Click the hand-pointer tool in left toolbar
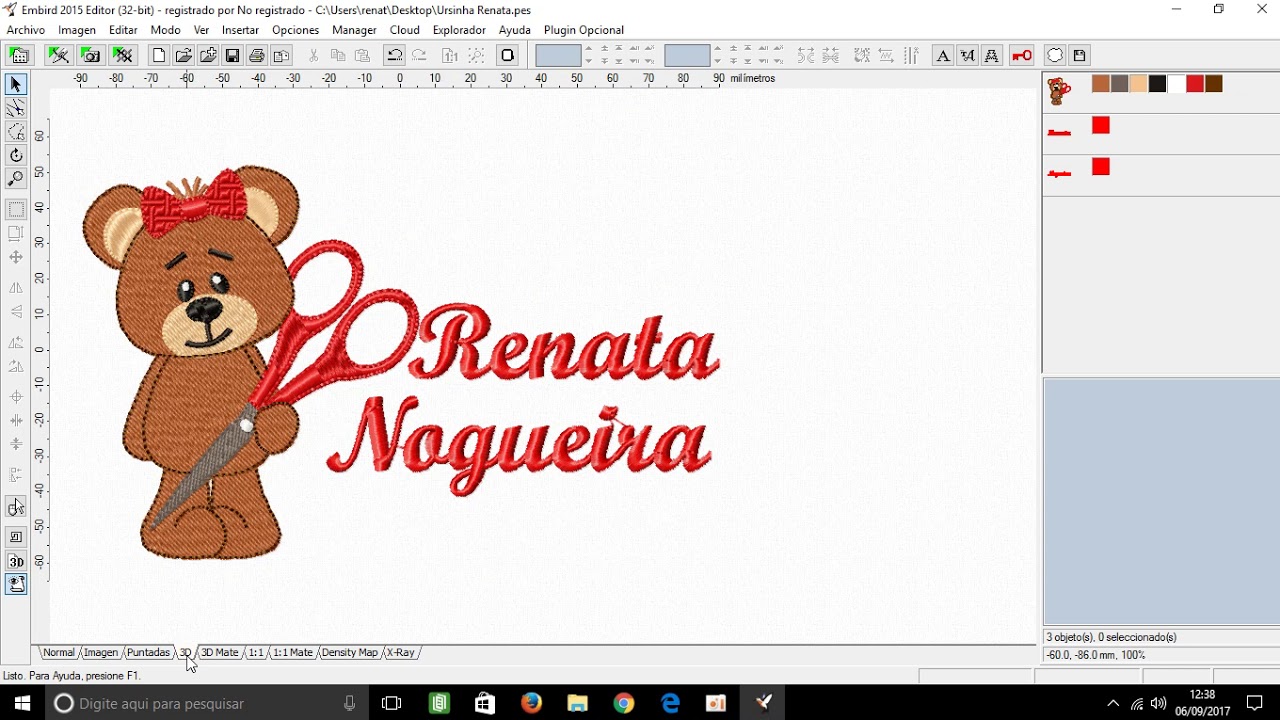The image size is (1280, 720). 16,508
